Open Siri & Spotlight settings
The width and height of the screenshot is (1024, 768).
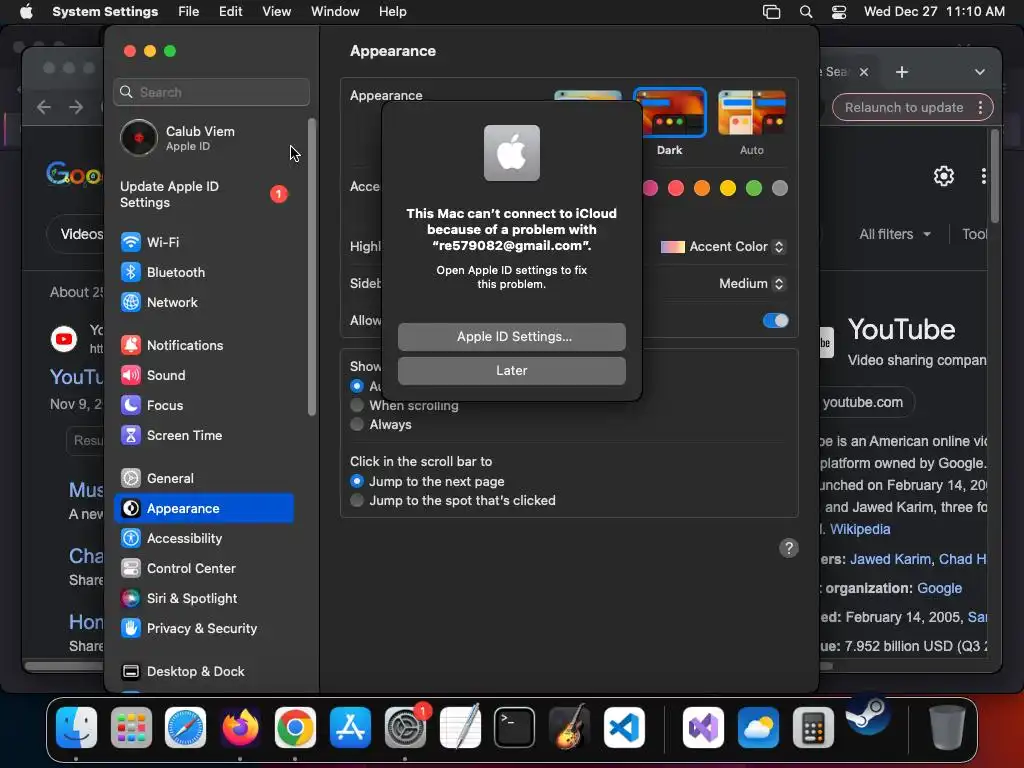point(204,599)
